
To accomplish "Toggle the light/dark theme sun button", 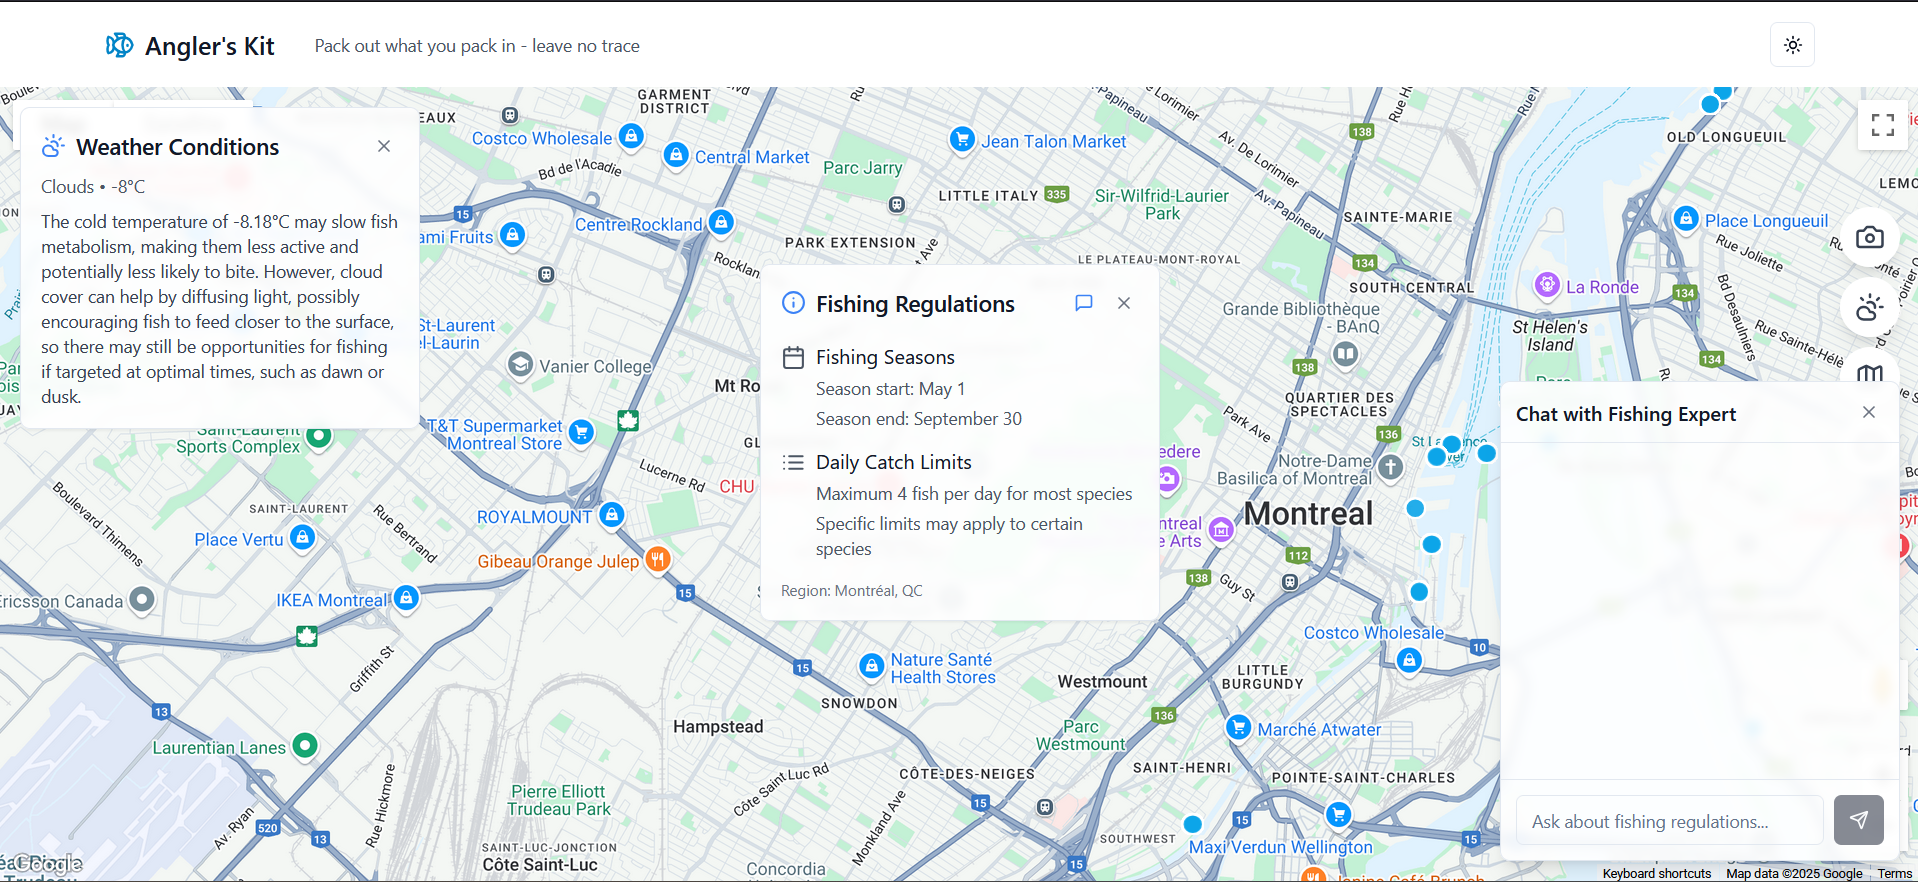I will coord(1792,45).
